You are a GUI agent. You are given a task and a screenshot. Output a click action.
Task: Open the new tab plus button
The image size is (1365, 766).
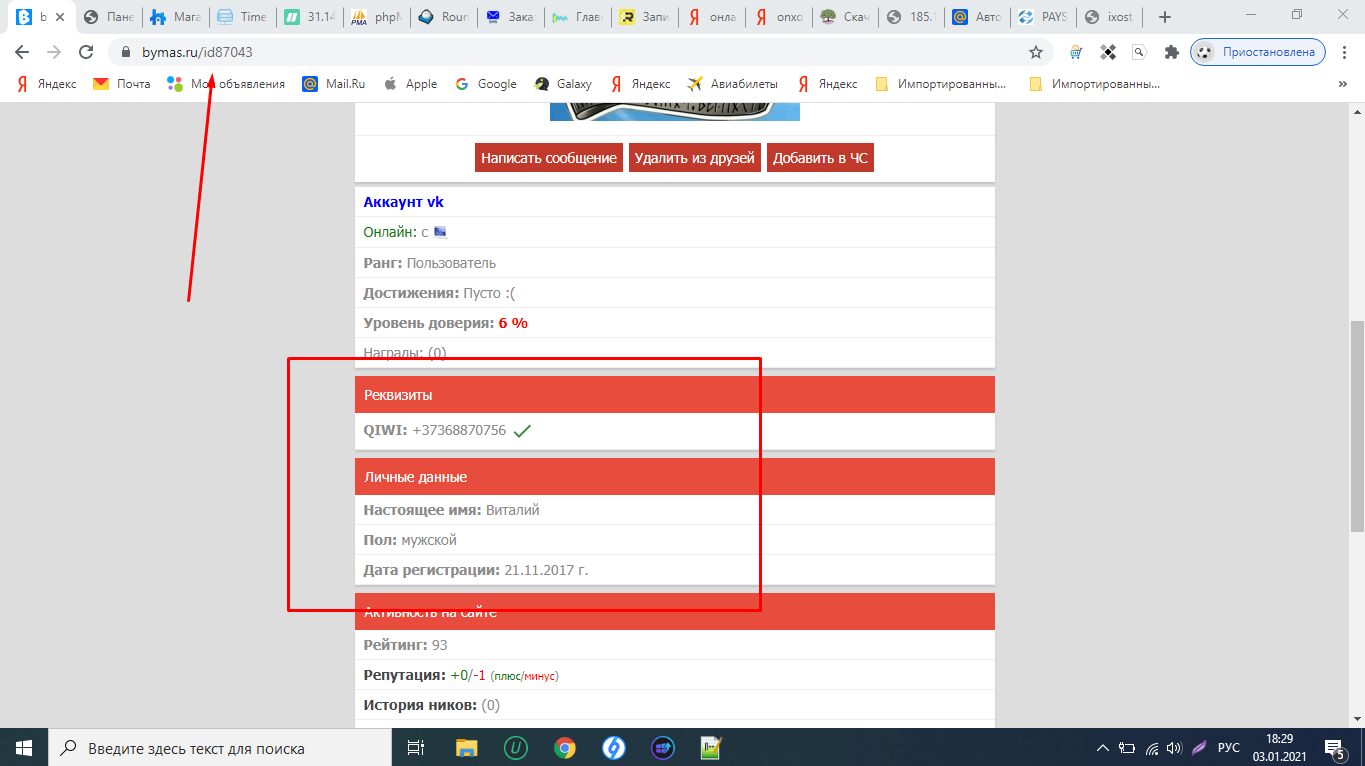[x=1164, y=17]
